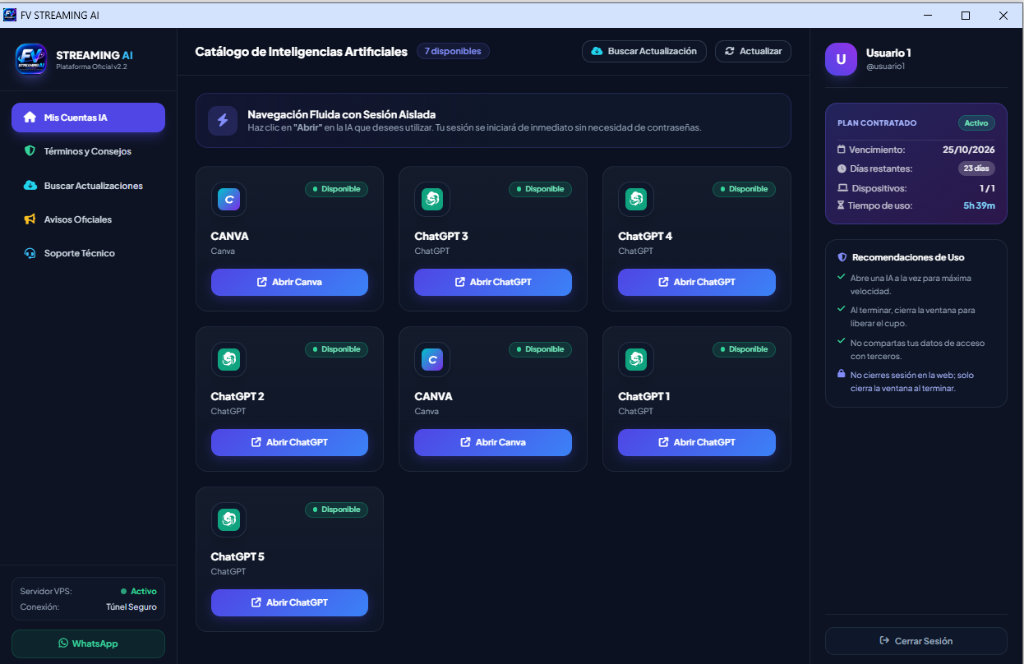This screenshot has width=1024, height=664.
Task: Click the laptop icon beside Dispositivos
Action: pyautogui.click(x=842, y=188)
